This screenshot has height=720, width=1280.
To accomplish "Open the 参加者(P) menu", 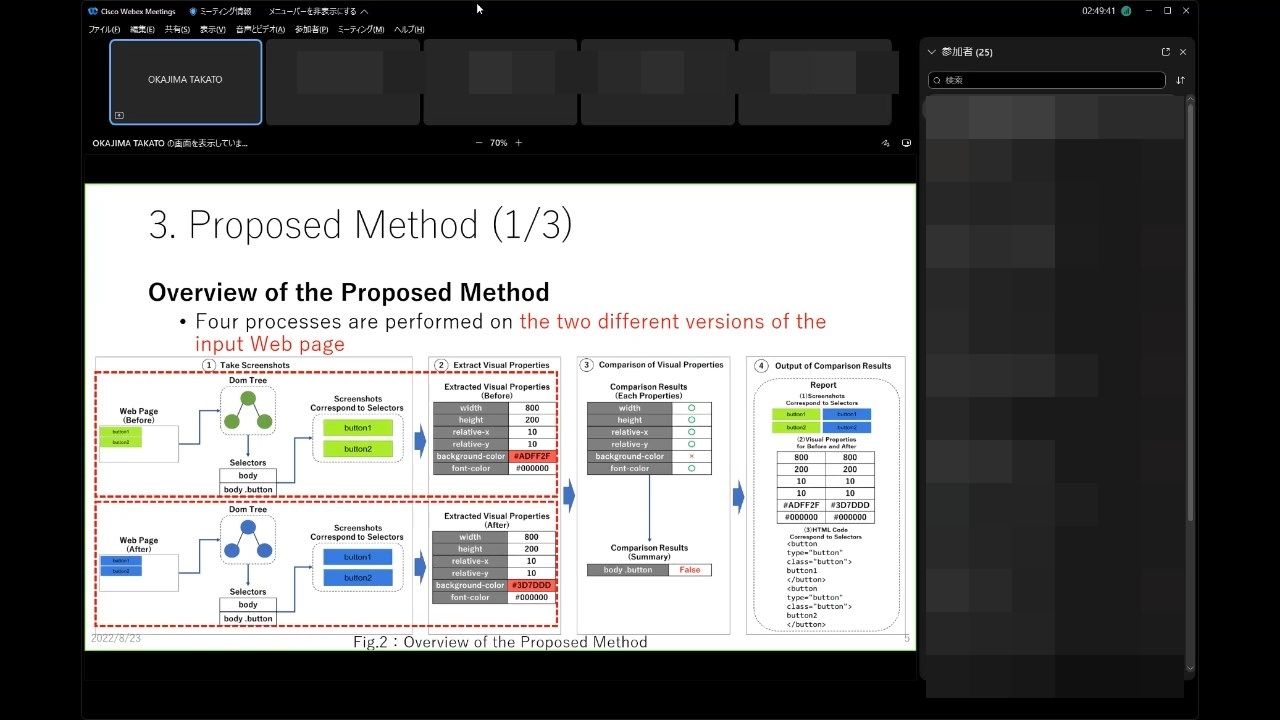I will (x=311, y=30).
